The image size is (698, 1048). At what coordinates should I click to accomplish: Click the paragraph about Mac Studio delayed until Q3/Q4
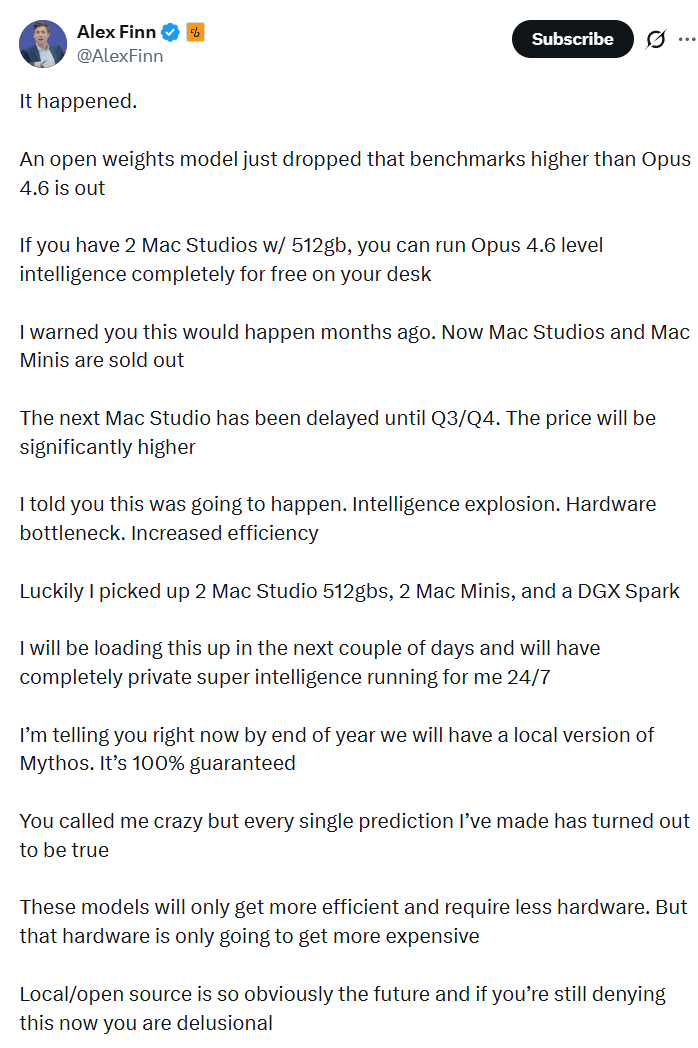coord(335,432)
